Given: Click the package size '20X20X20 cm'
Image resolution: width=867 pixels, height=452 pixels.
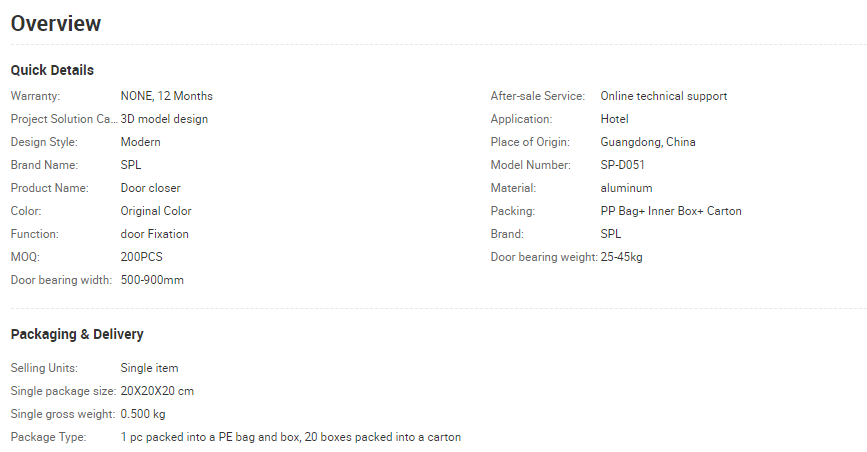Looking at the screenshot, I should (x=157, y=391).
